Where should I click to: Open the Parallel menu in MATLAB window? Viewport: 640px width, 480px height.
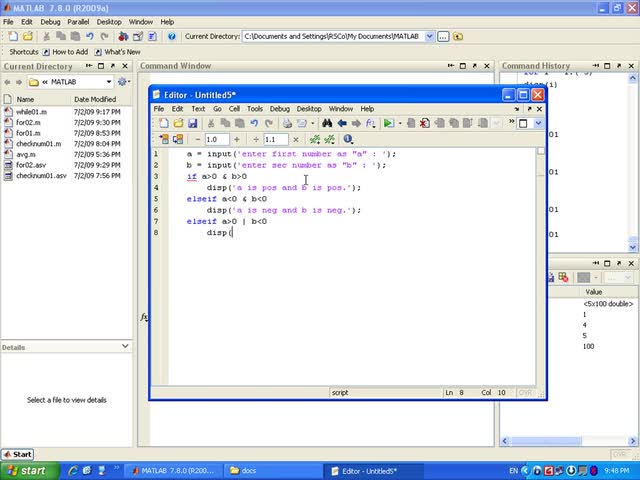point(78,21)
